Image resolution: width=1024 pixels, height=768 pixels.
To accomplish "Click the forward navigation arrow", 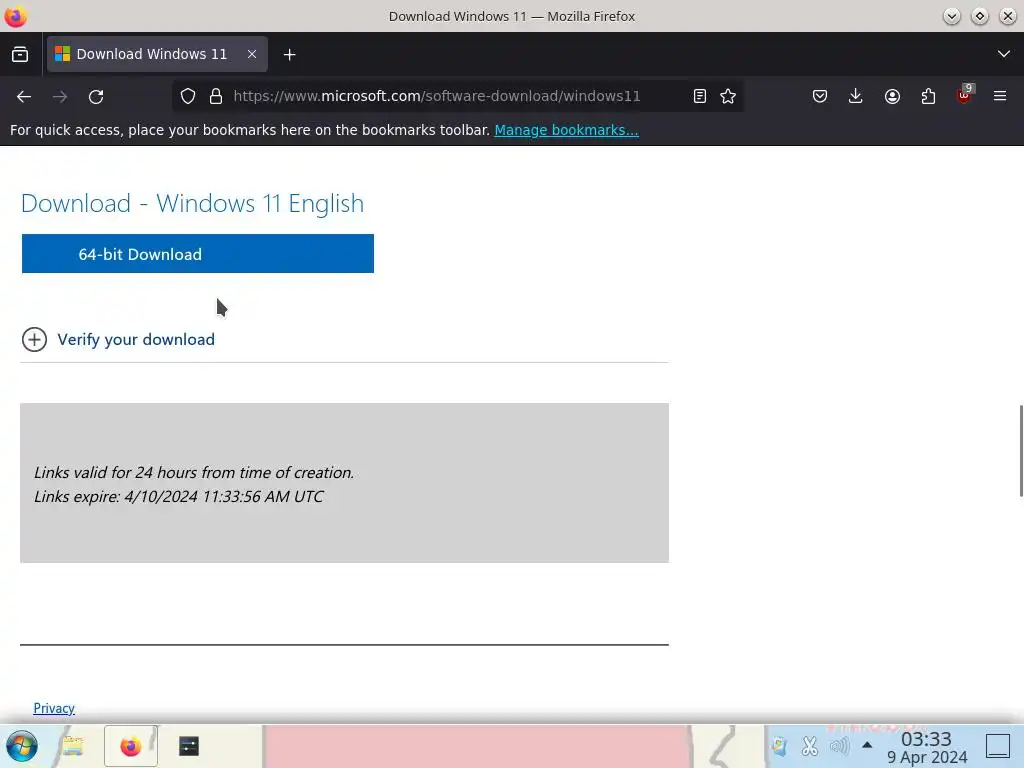I will [60, 97].
